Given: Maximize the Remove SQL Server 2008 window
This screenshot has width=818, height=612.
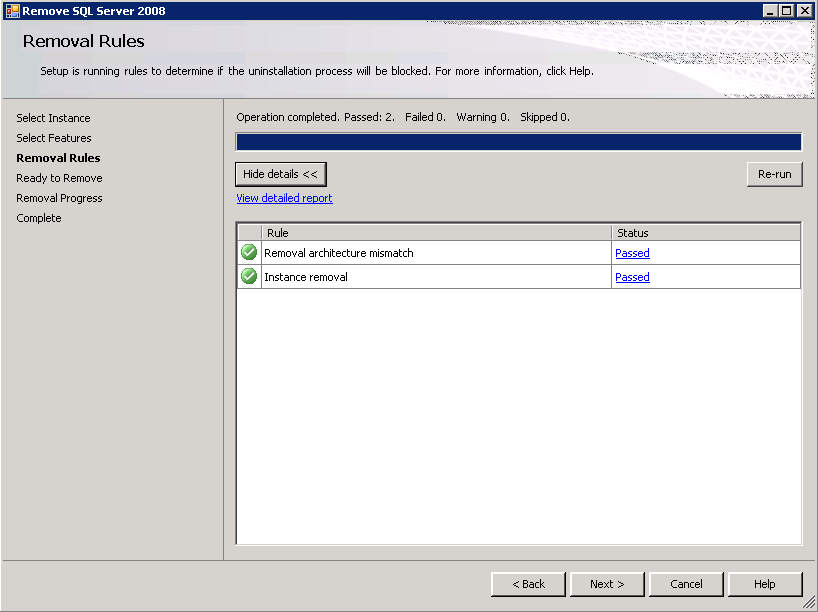Looking at the screenshot, I should click(x=787, y=10).
